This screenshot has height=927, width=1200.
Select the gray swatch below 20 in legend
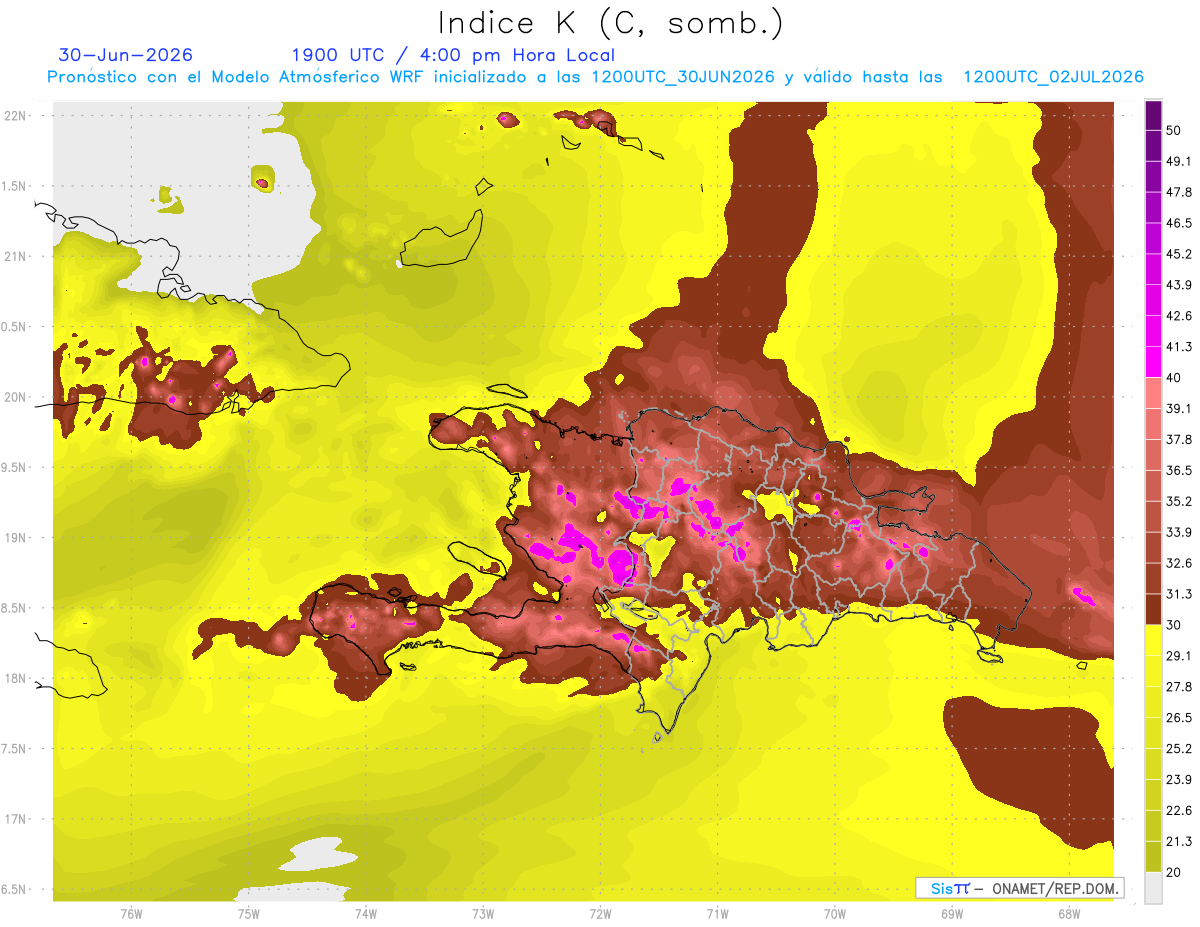pos(1153,887)
